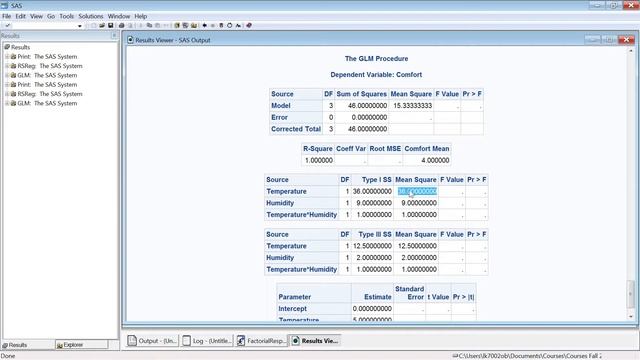The width and height of the screenshot is (640, 360).
Task: Click the Undo toolbar icon
Action: coord(167,25)
